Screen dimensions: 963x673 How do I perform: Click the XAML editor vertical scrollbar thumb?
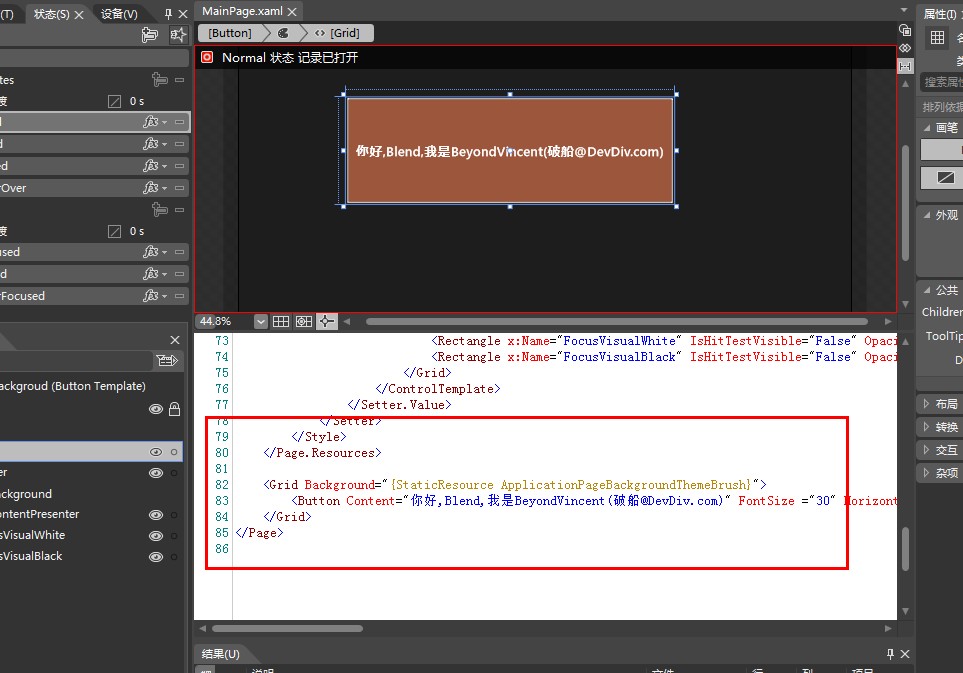click(905, 549)
